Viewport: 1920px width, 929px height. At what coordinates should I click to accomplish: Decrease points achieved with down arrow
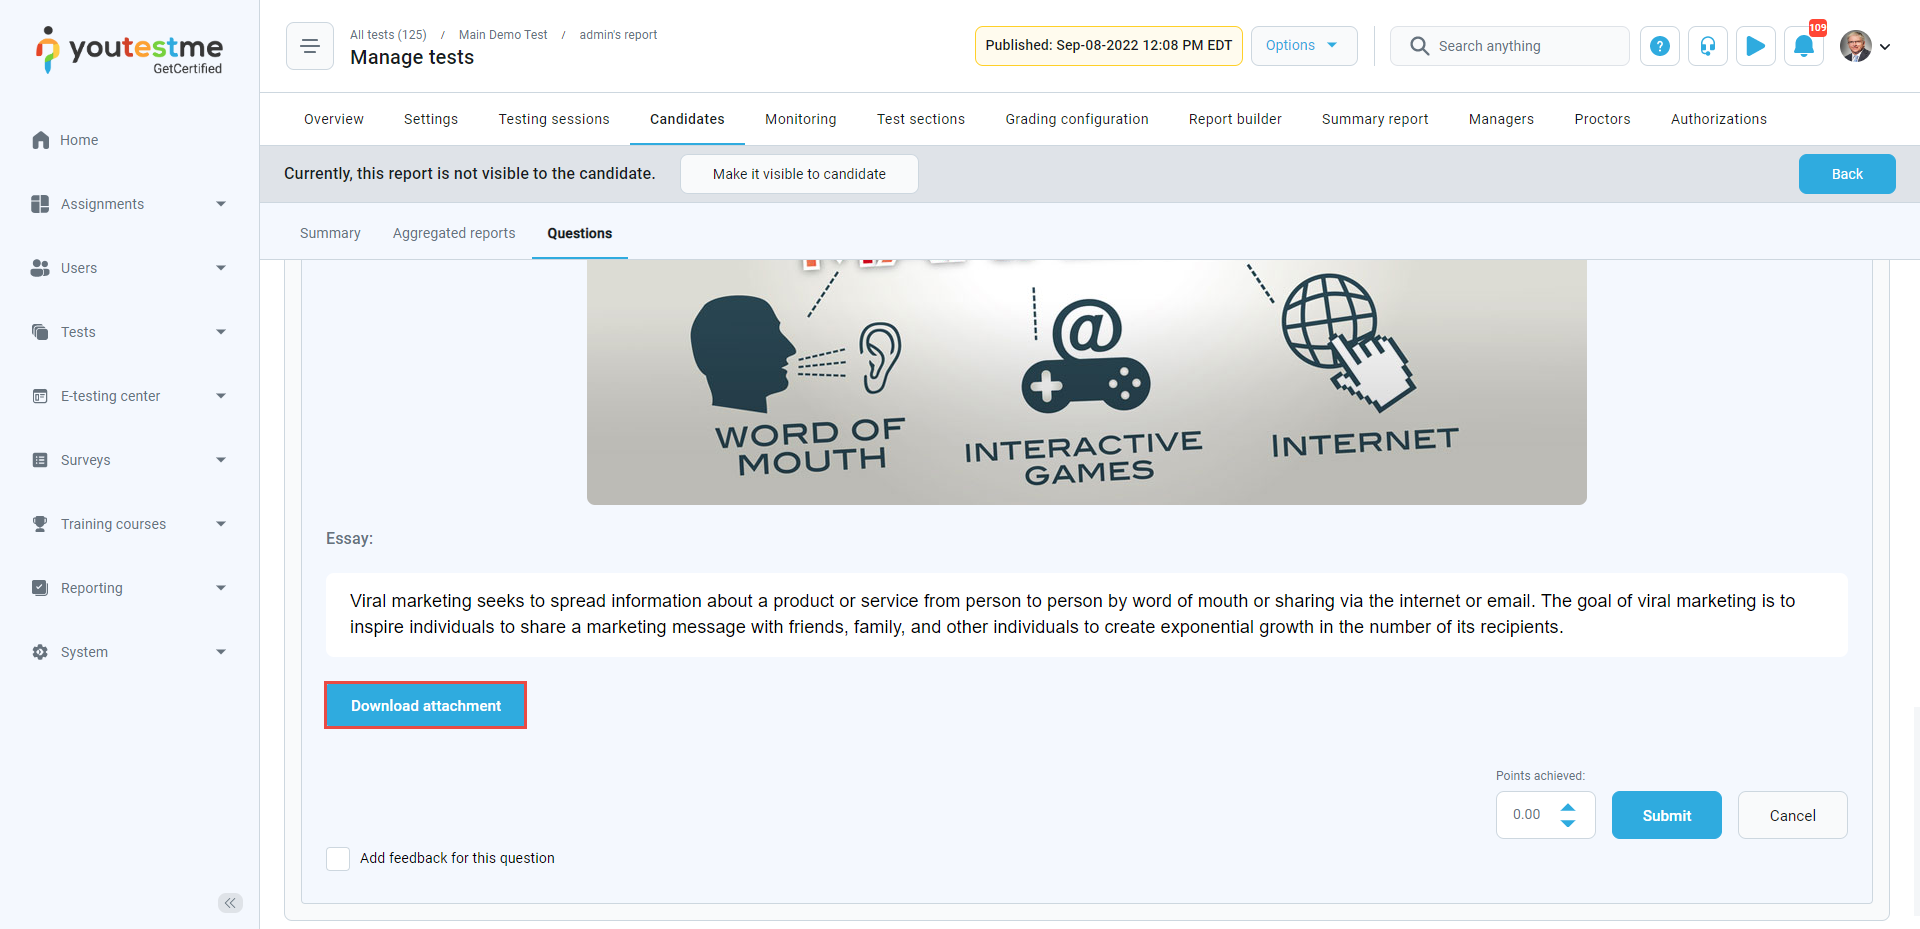tap(1568, 823)
